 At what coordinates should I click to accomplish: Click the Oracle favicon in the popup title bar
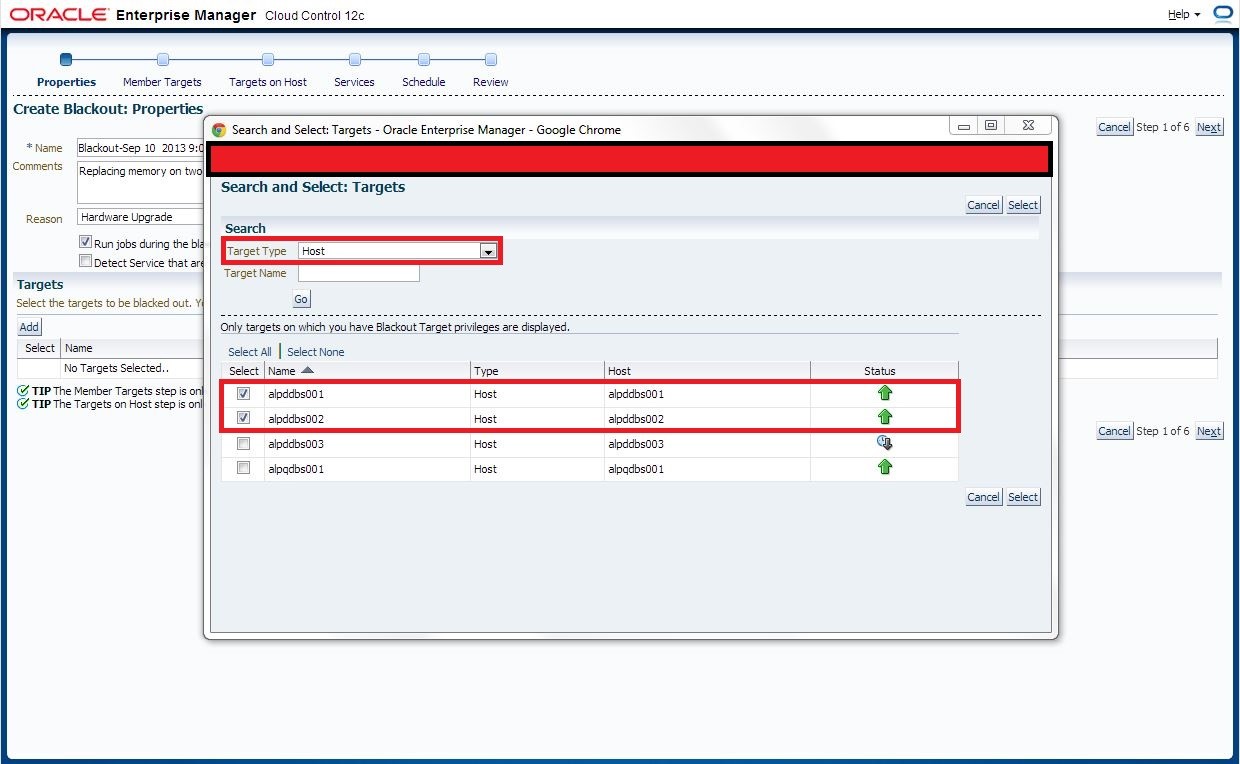(x=216, y=129)
